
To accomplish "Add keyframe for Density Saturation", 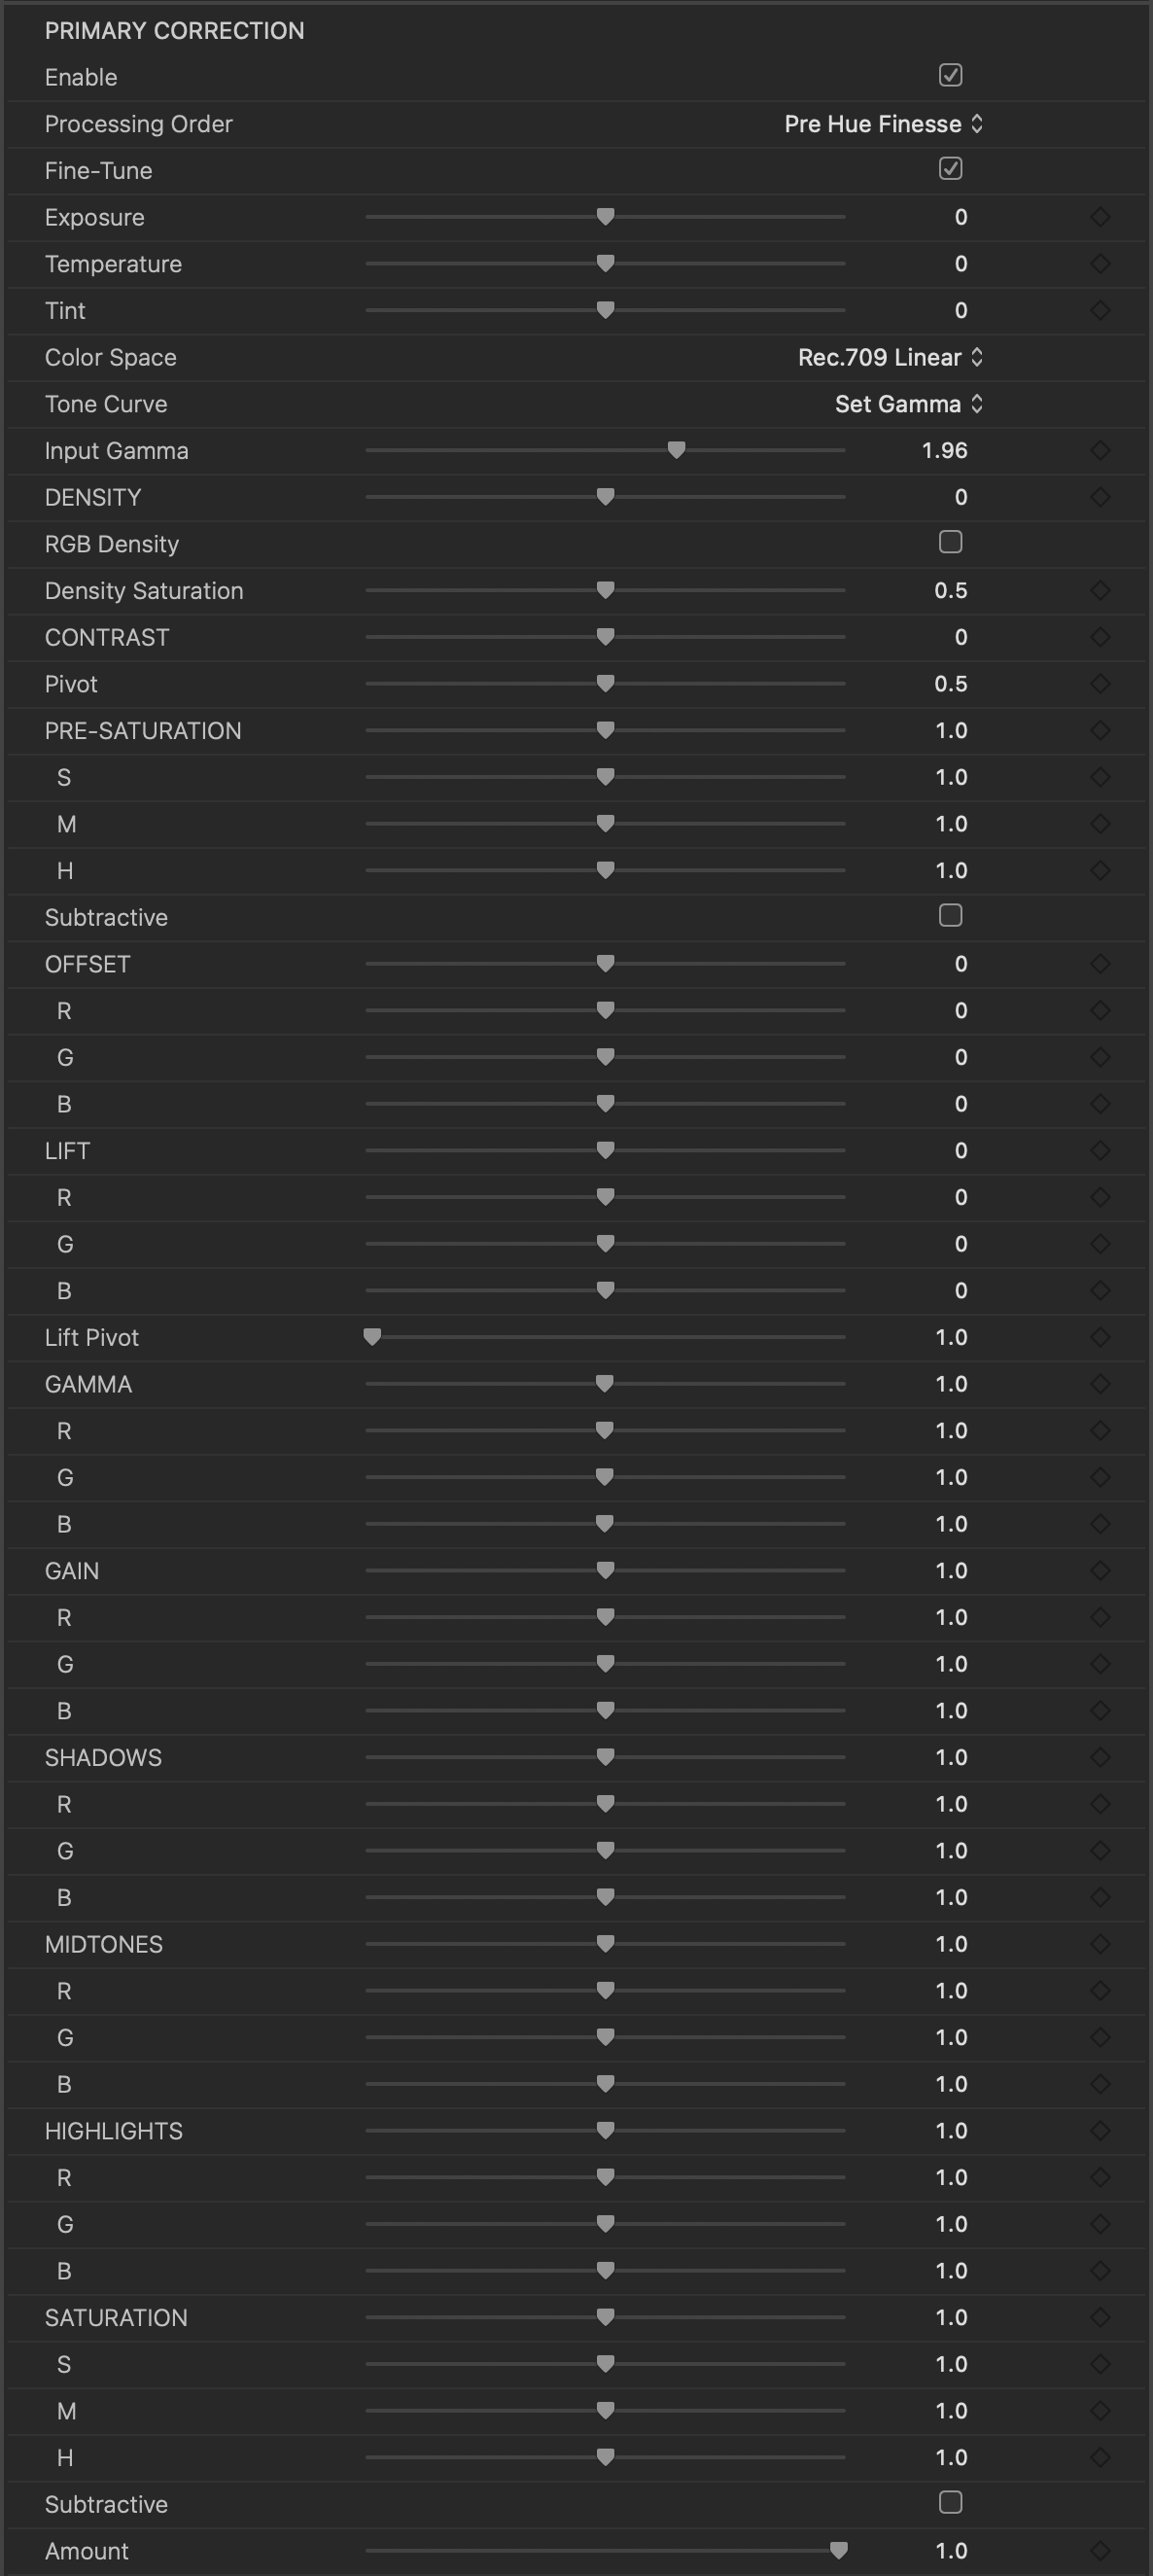I will tap(1100, 591).
